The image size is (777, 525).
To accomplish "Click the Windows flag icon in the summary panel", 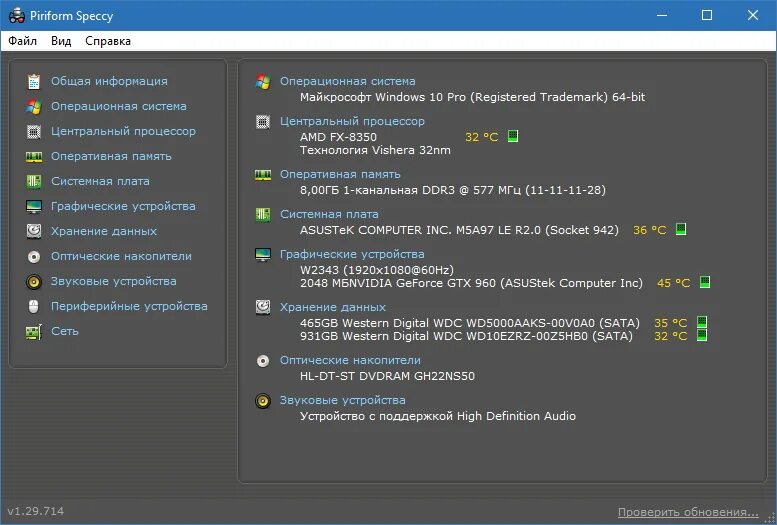I will pos(263,81).
